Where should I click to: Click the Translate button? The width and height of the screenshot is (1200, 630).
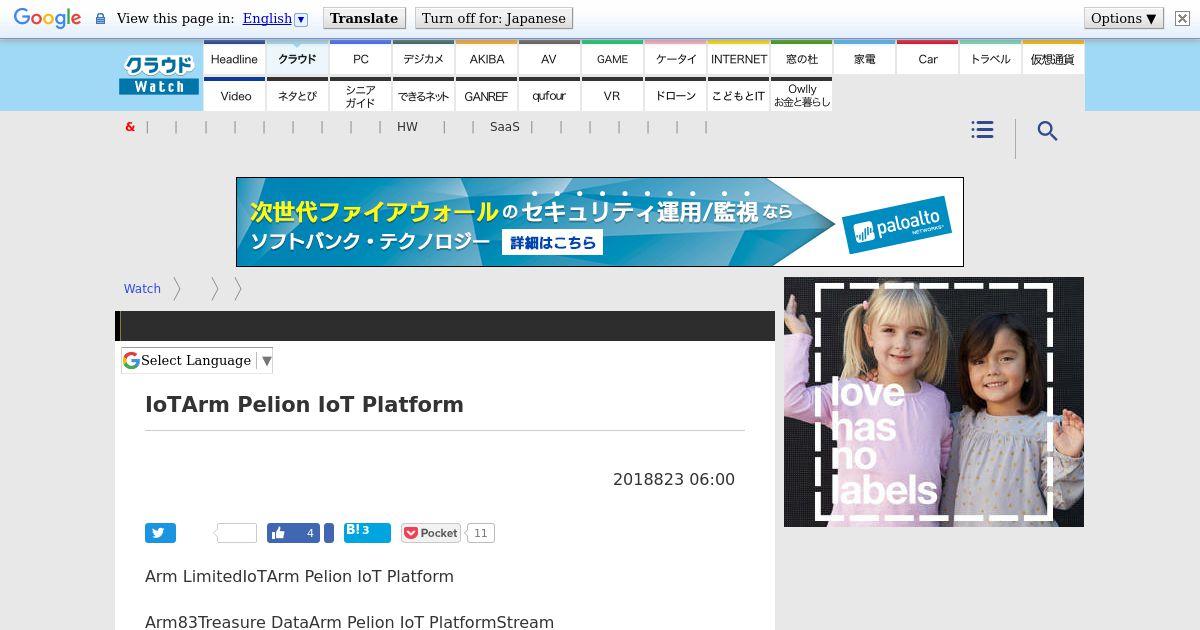[x=364, y=18]
